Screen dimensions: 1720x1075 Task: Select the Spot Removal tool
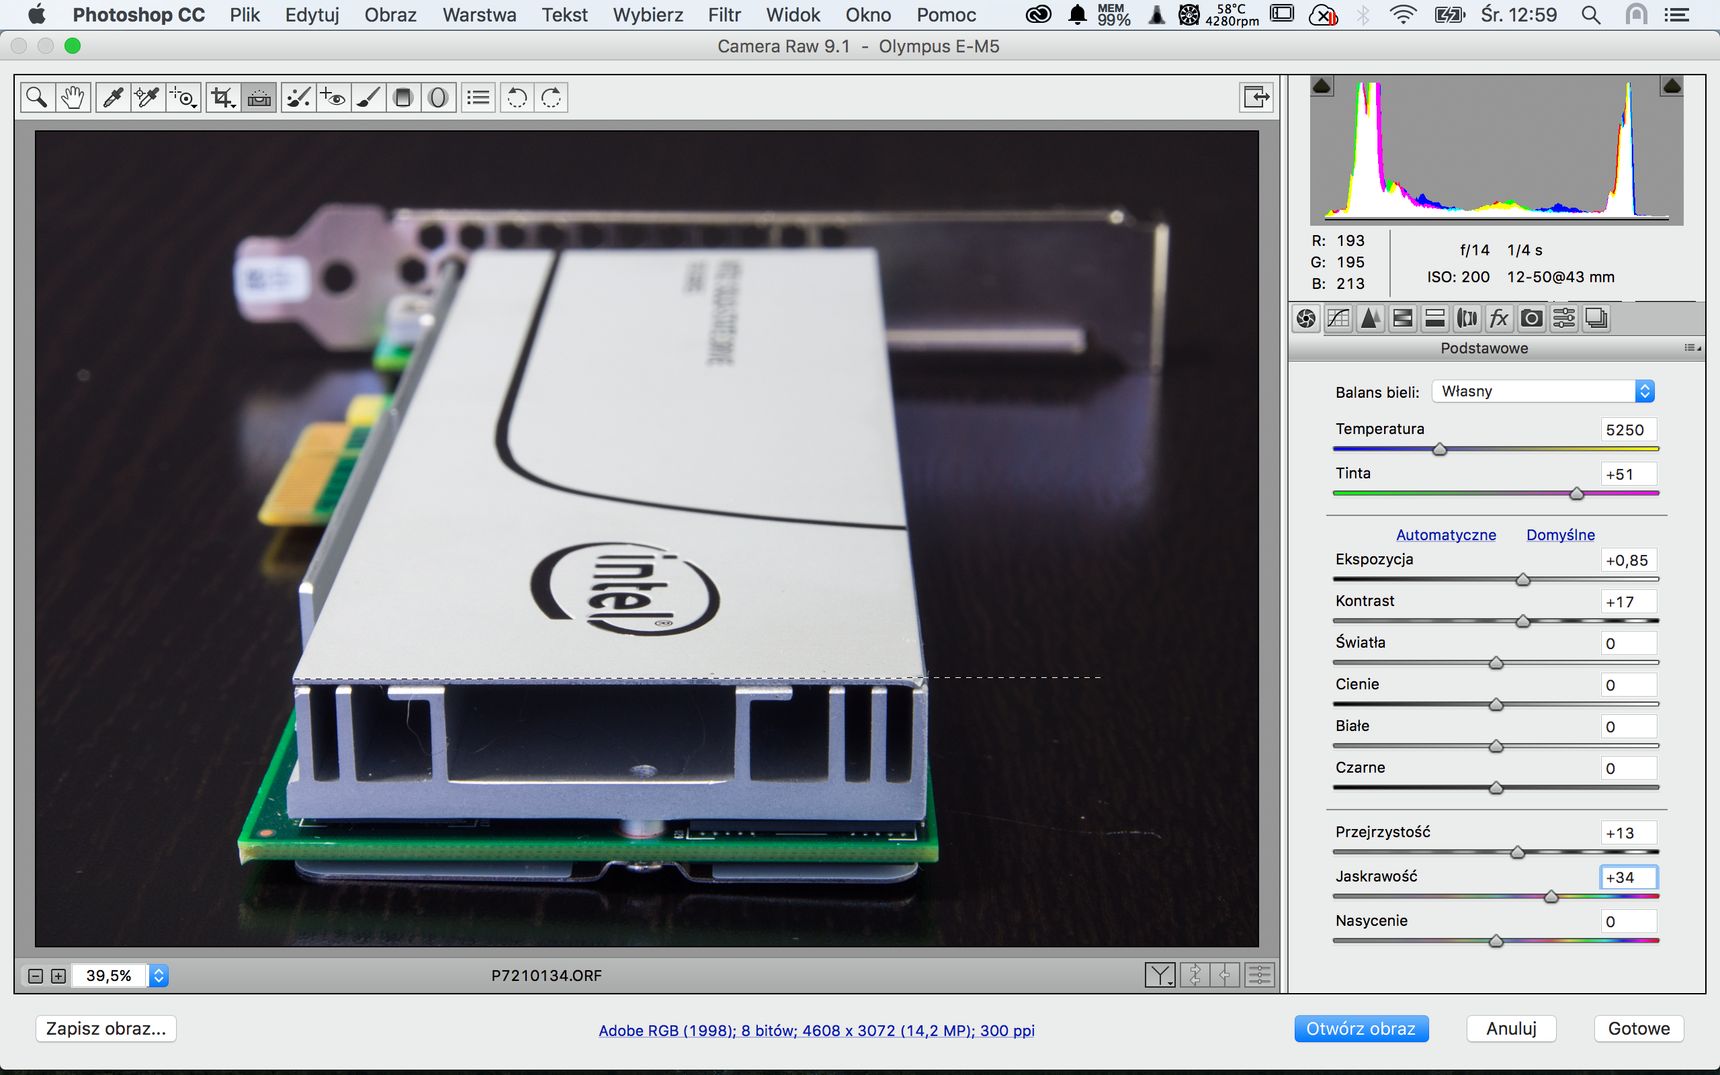click(298, 97)
